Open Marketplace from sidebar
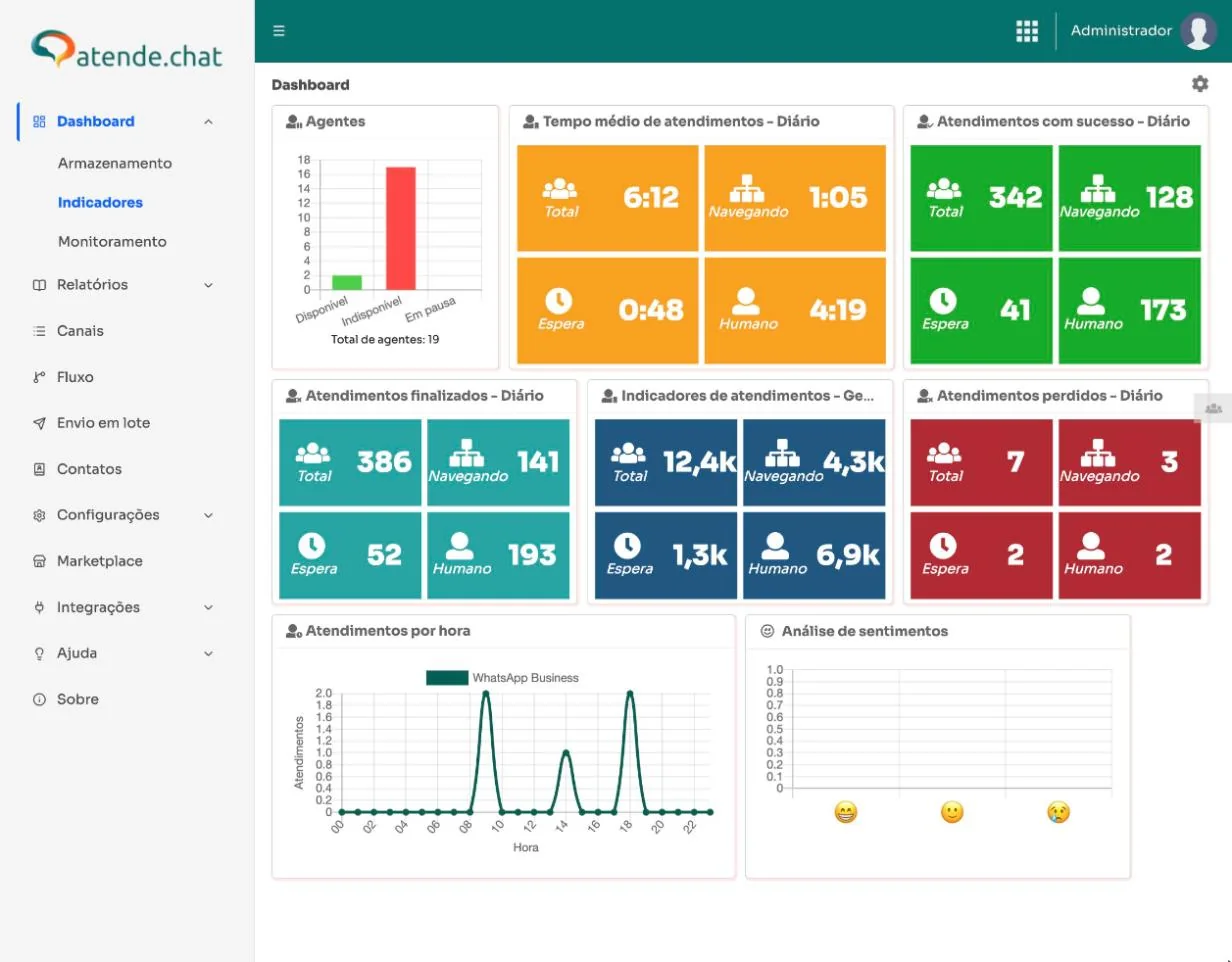This screenshot has width=1232, height=962. (100, 561)
